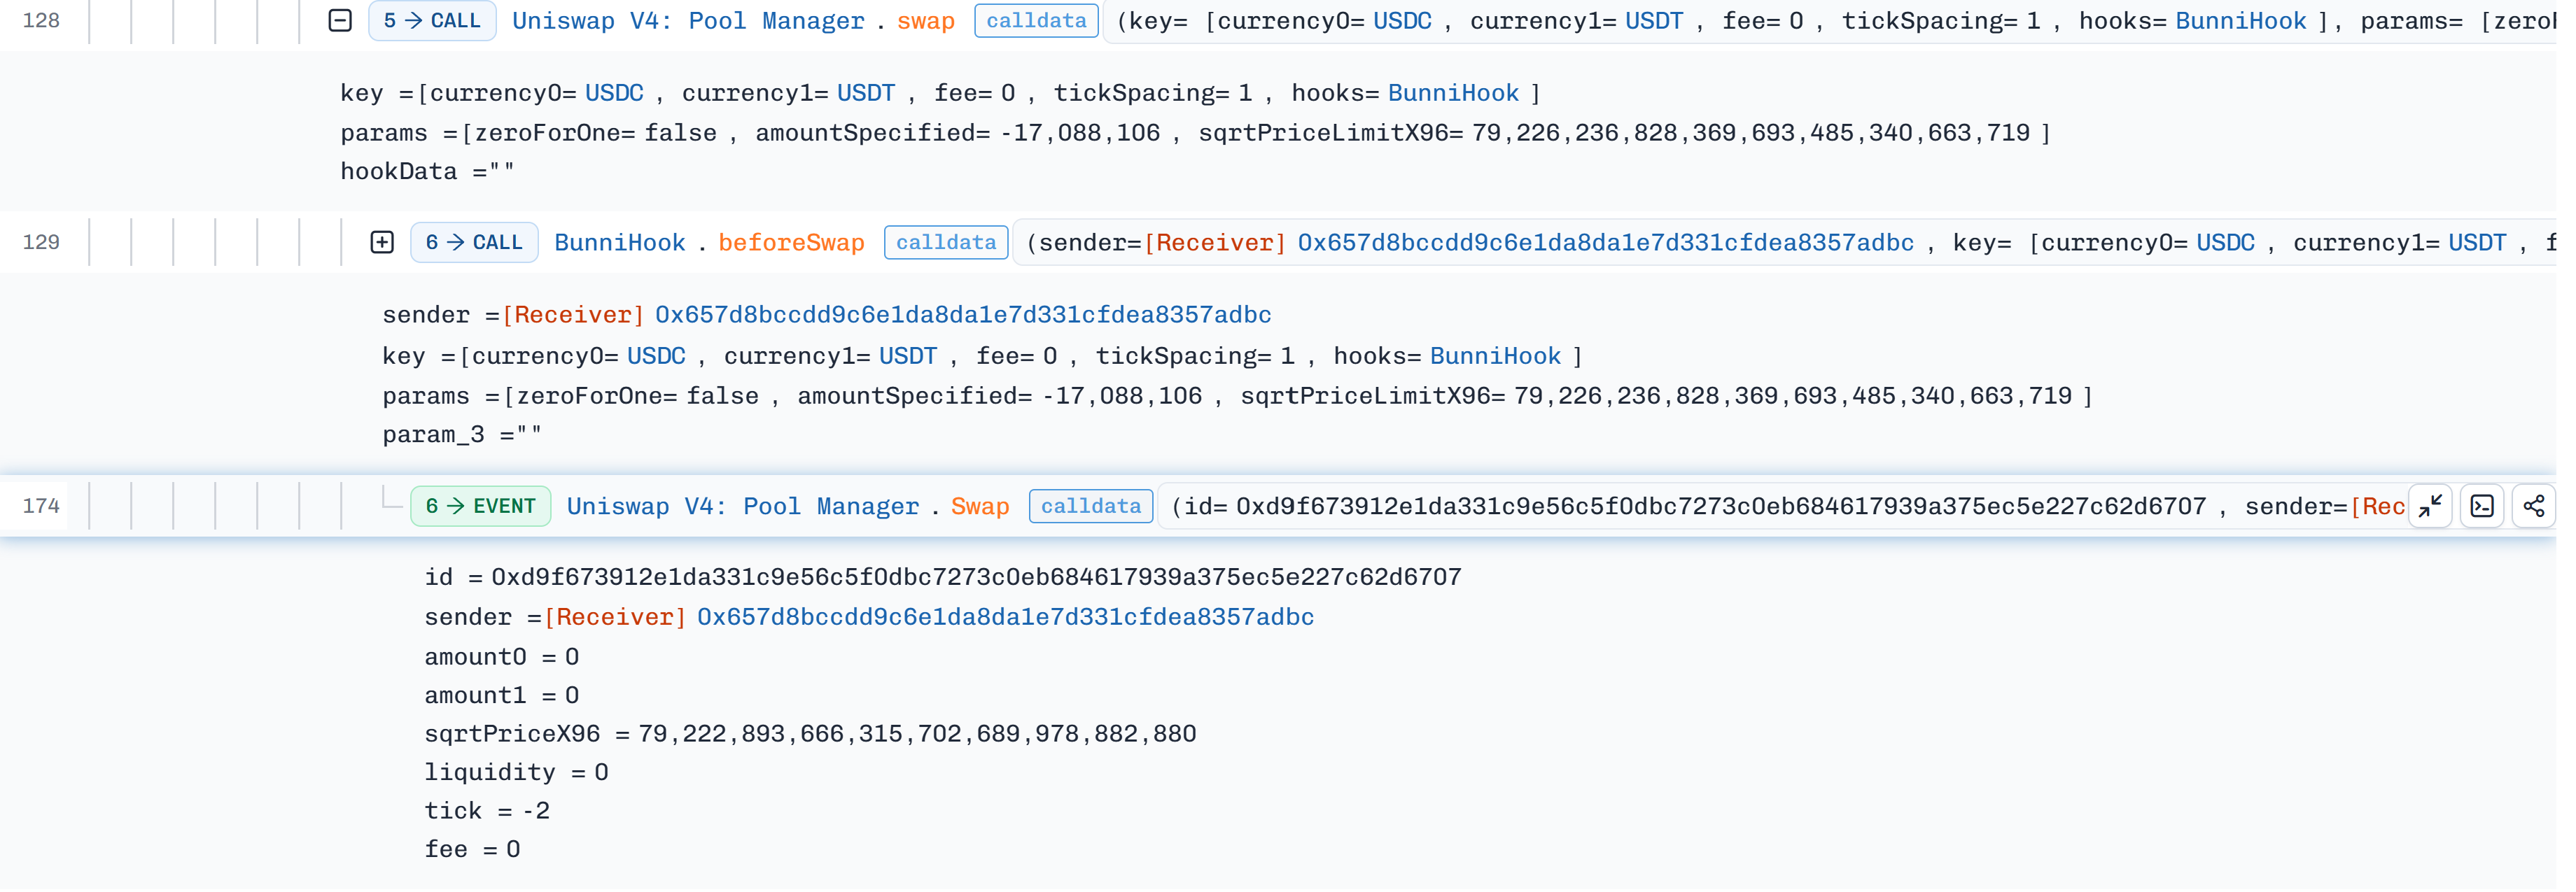
Task: Click the '6 → CALL' badge on line 129
Action: point(474,243)
